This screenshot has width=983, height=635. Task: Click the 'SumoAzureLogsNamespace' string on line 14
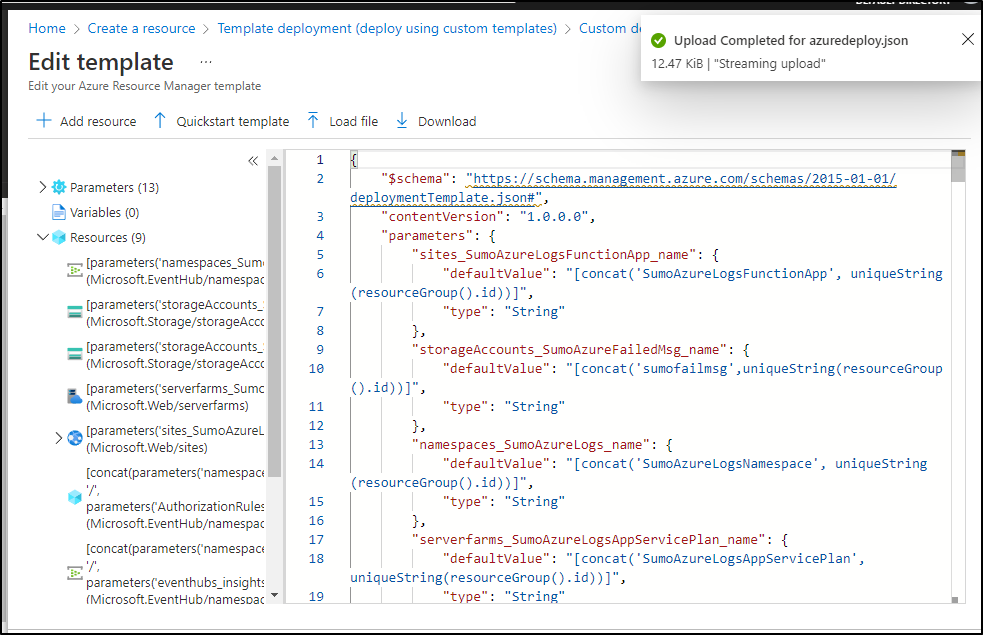click(727, 464)
